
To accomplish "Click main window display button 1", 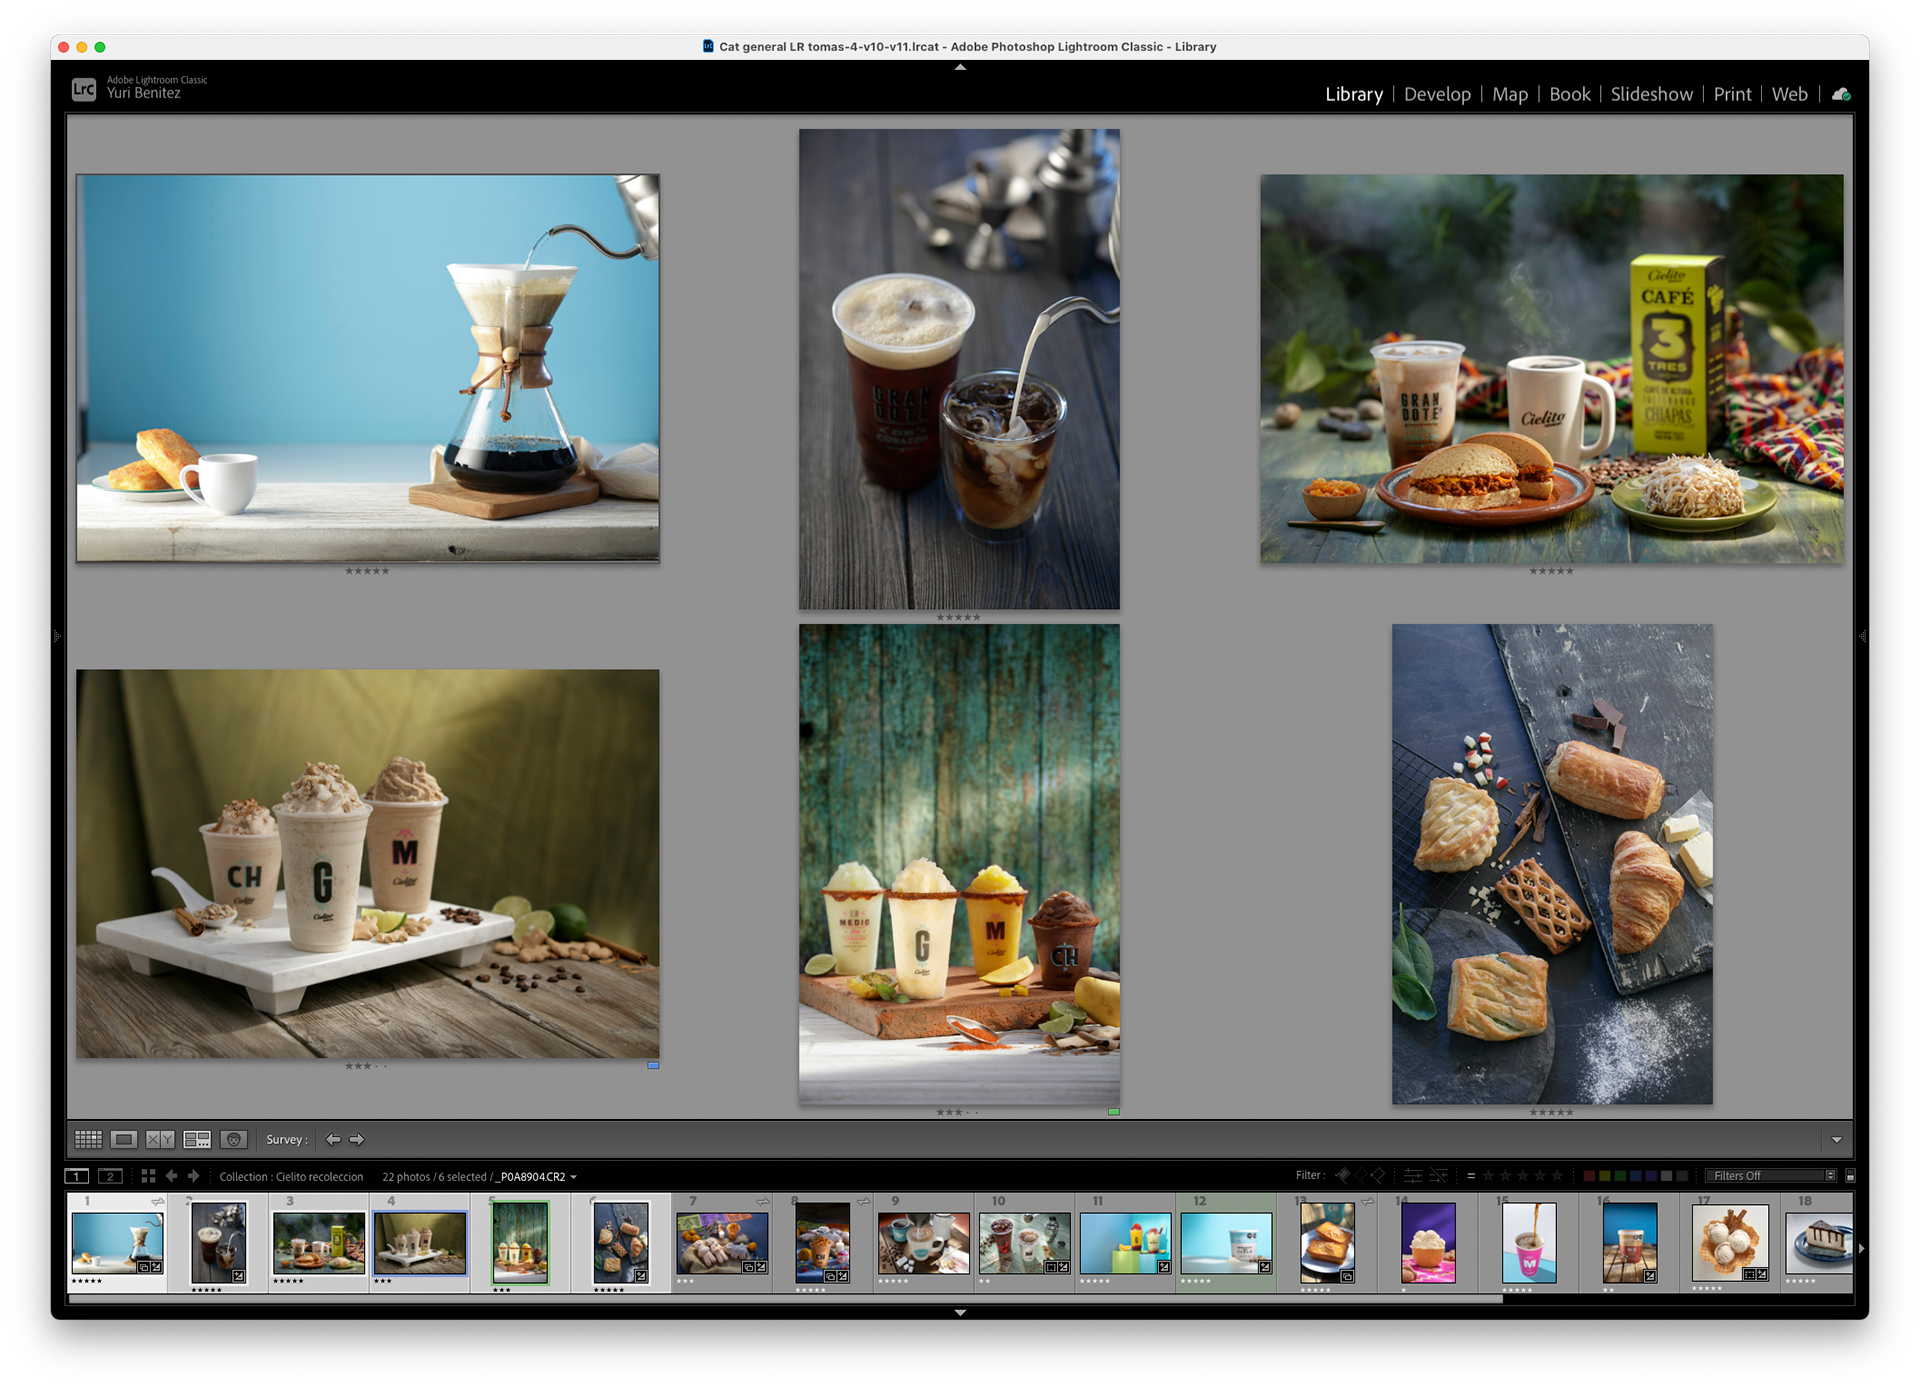I will (x=77, y=1176).
